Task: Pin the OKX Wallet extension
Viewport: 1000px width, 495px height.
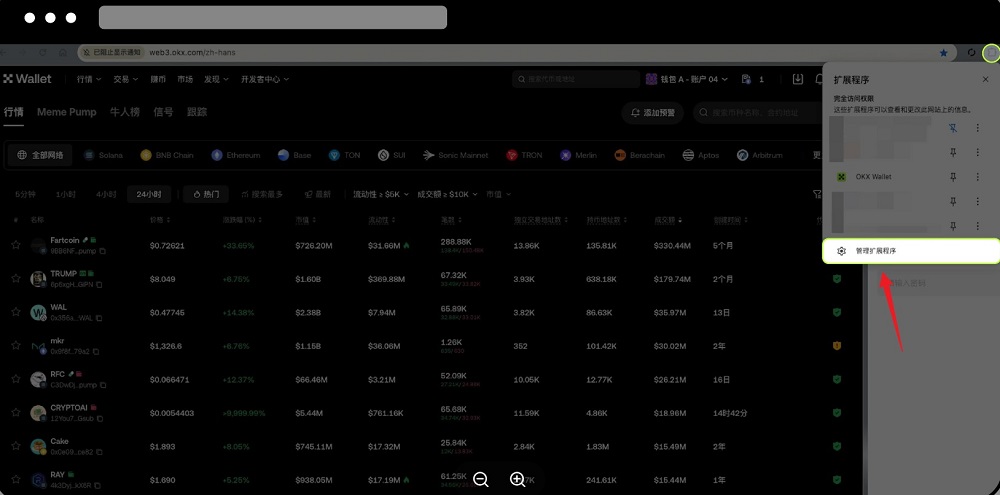Action: click(953, 177)
